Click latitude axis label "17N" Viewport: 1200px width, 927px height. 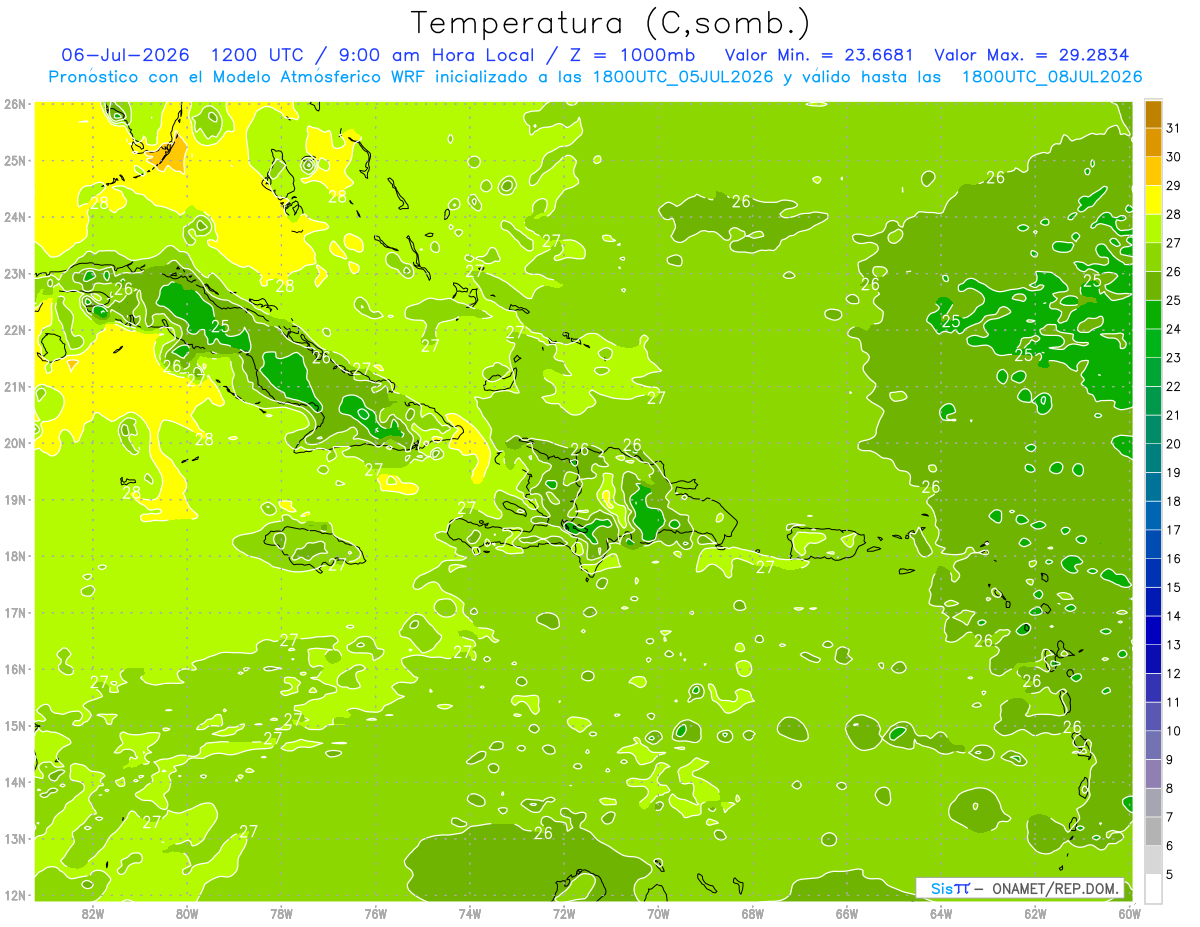pyautogui.click(x=15, y=612)
